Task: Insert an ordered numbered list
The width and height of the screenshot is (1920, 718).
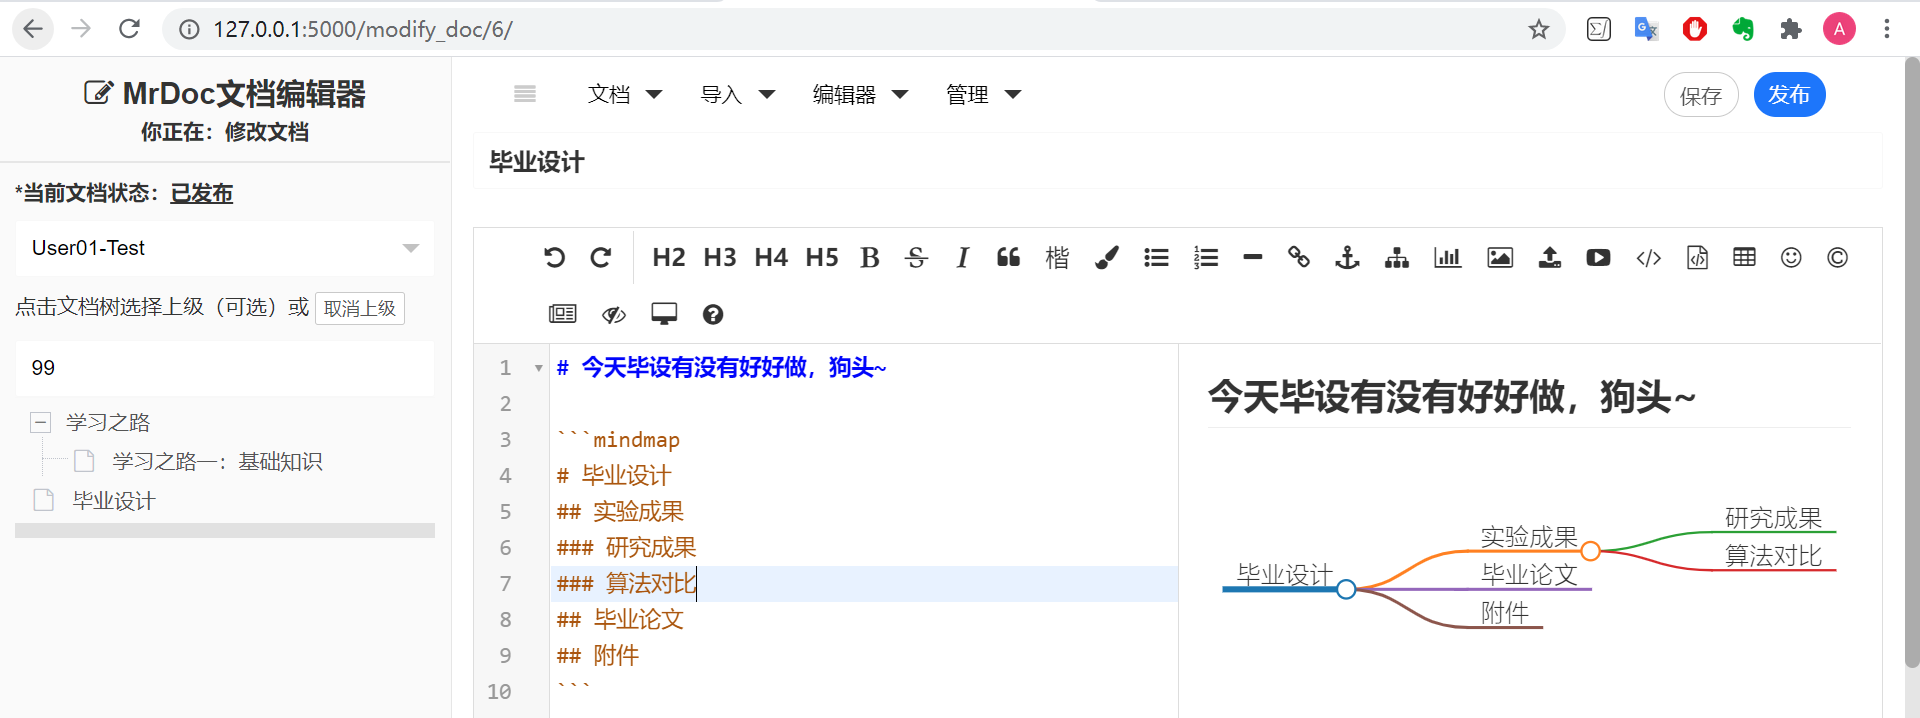Action: click(x=1206, y=257)
